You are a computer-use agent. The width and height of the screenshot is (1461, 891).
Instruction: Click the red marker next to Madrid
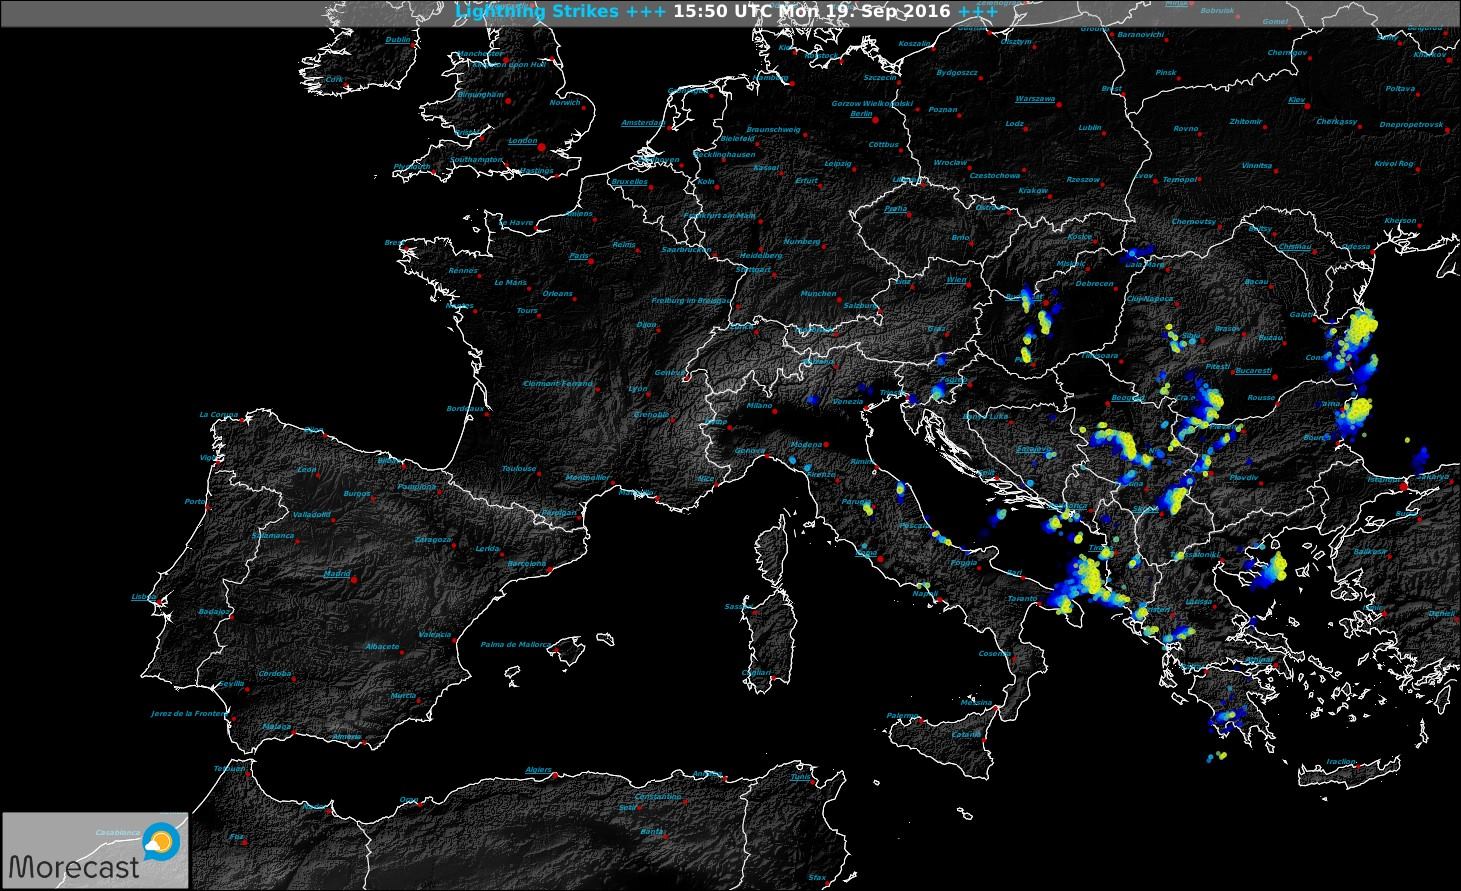355,579
